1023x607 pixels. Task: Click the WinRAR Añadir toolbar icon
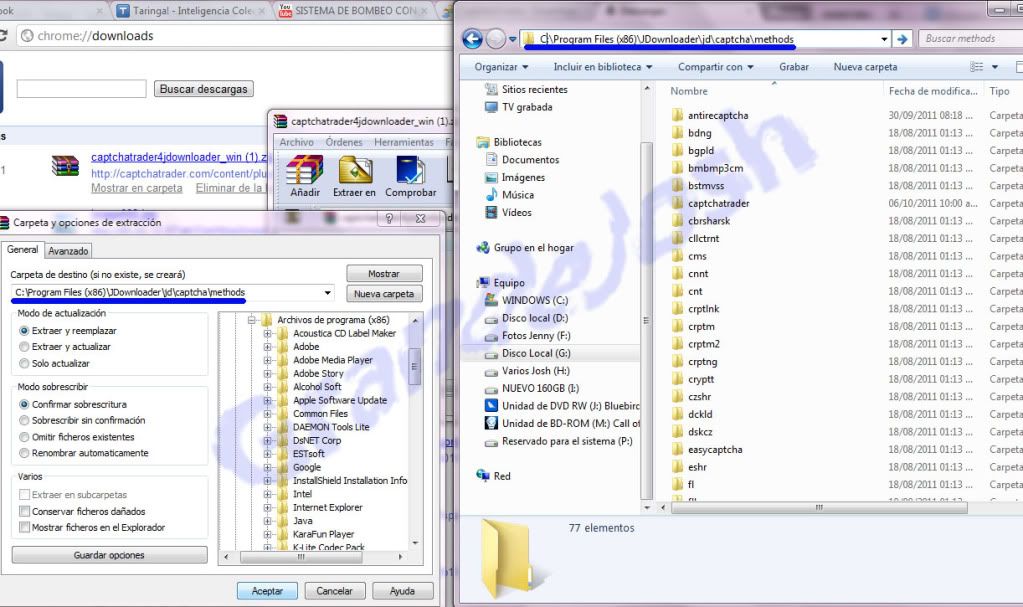(305, 171)
